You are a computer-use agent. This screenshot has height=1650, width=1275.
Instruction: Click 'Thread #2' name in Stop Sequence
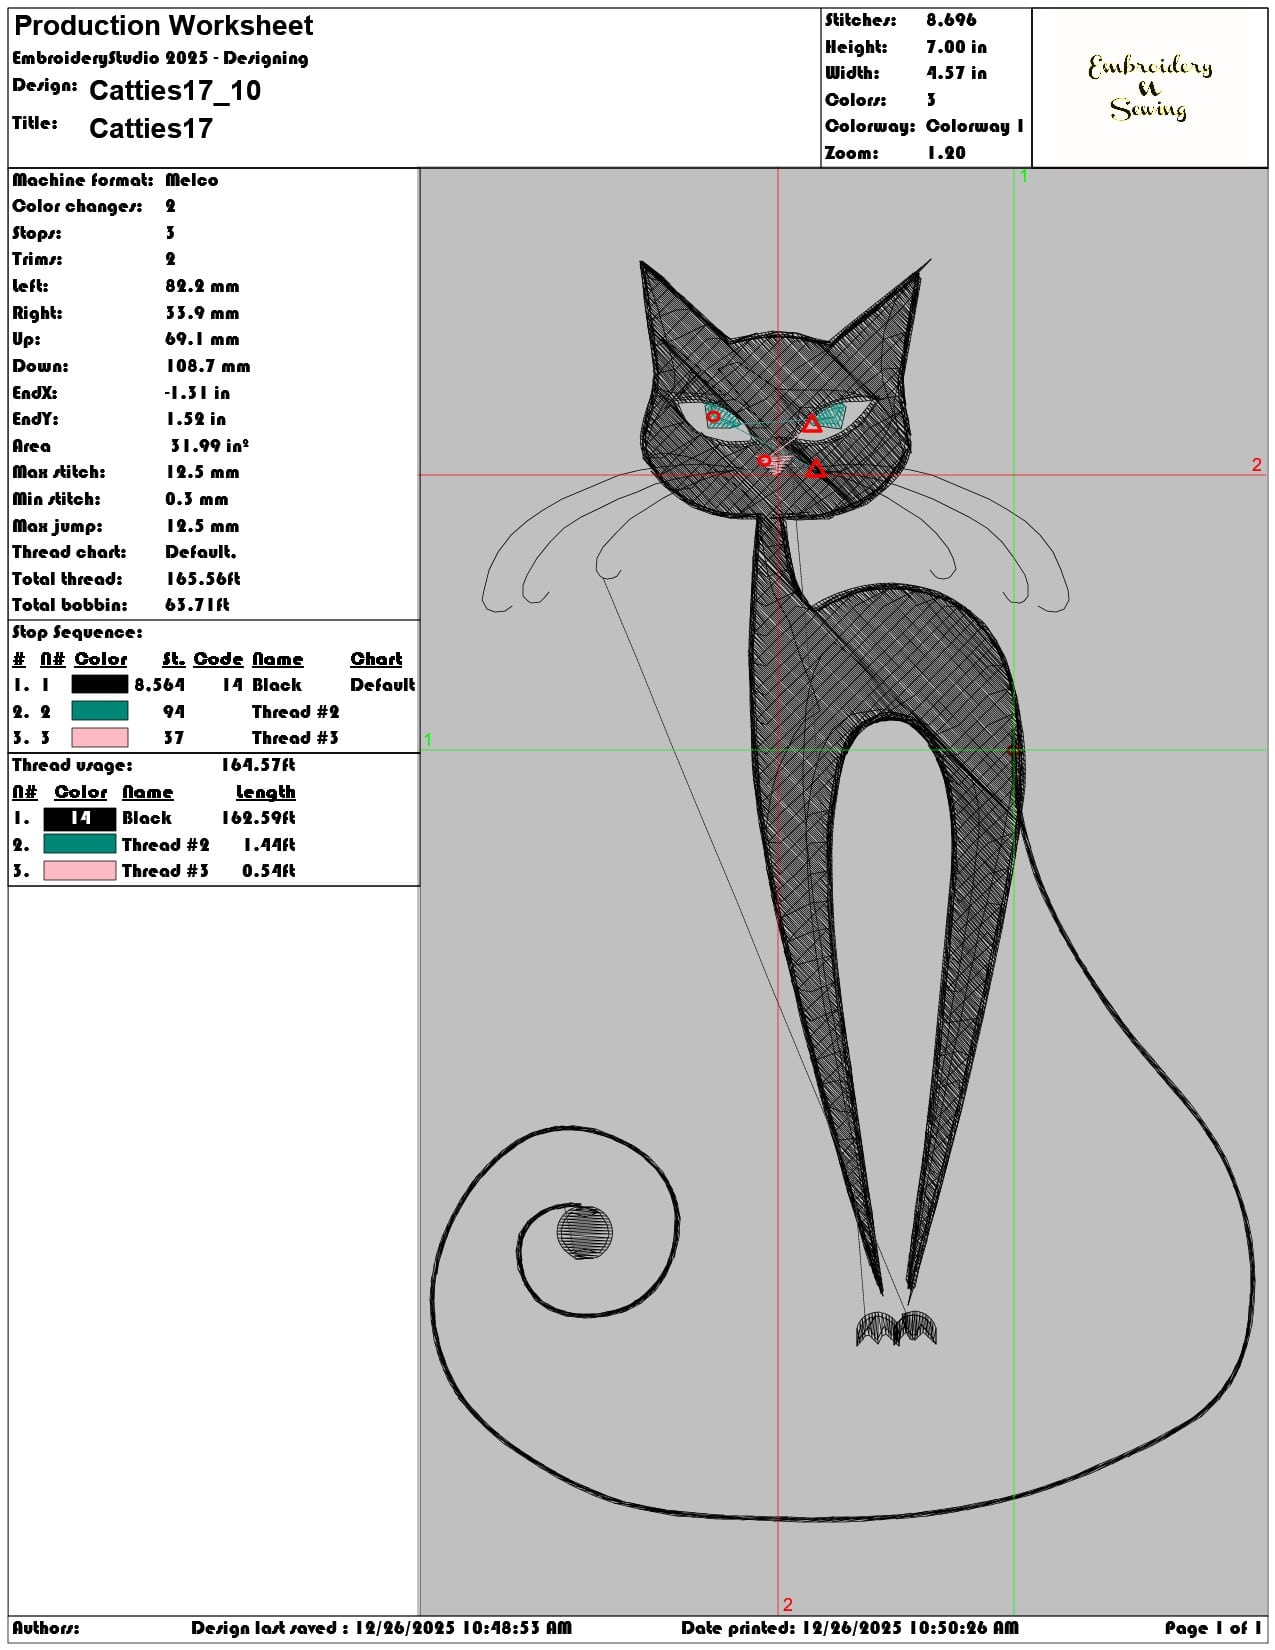tap(295, 712)
